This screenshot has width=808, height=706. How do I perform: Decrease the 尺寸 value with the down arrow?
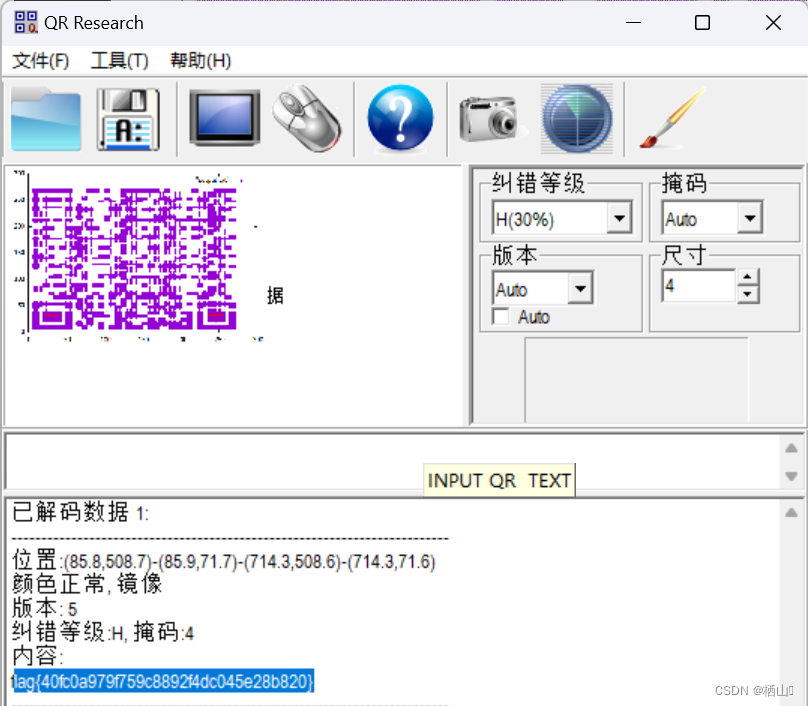(x=748, y=294)
